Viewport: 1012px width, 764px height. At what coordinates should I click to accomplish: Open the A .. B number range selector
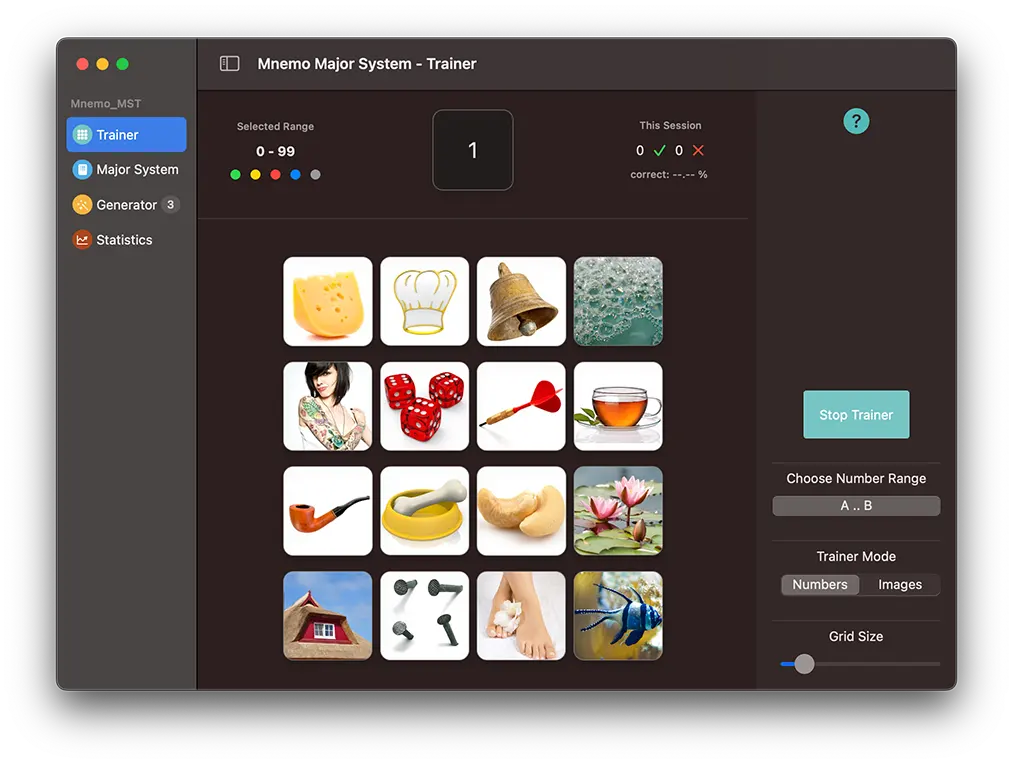coord(855,506)
